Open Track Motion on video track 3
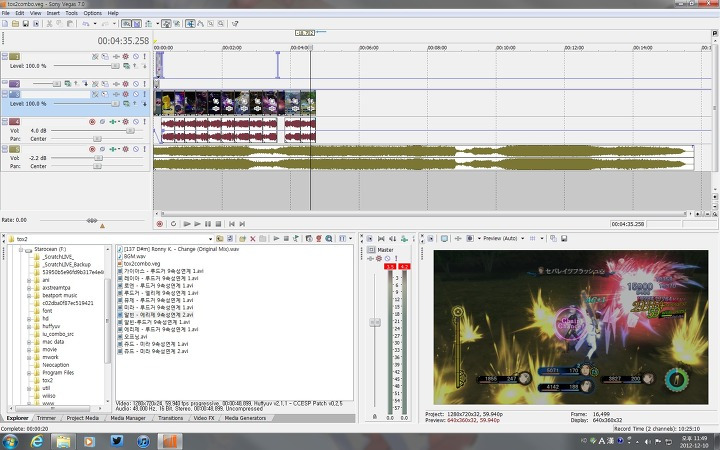720x450 pixels. [x=105, y=94]
